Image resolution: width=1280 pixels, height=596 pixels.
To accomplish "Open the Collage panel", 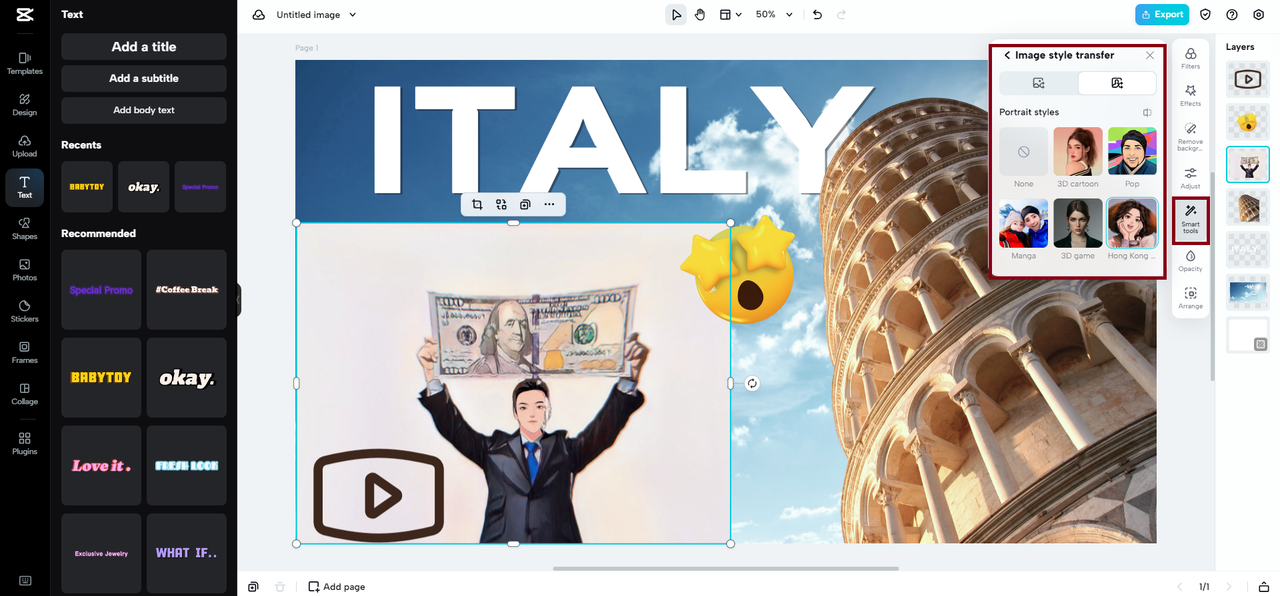I will (x=25, y=394).
